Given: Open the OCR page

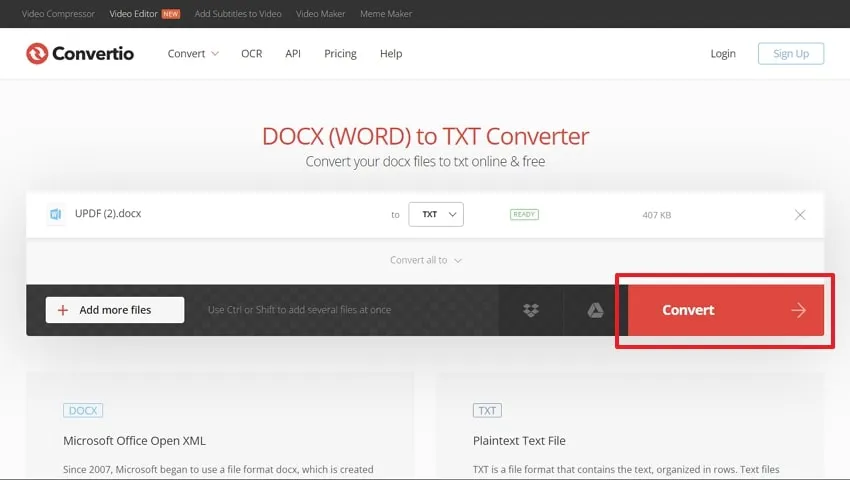Looking at the screenshot, I should 252,54.
